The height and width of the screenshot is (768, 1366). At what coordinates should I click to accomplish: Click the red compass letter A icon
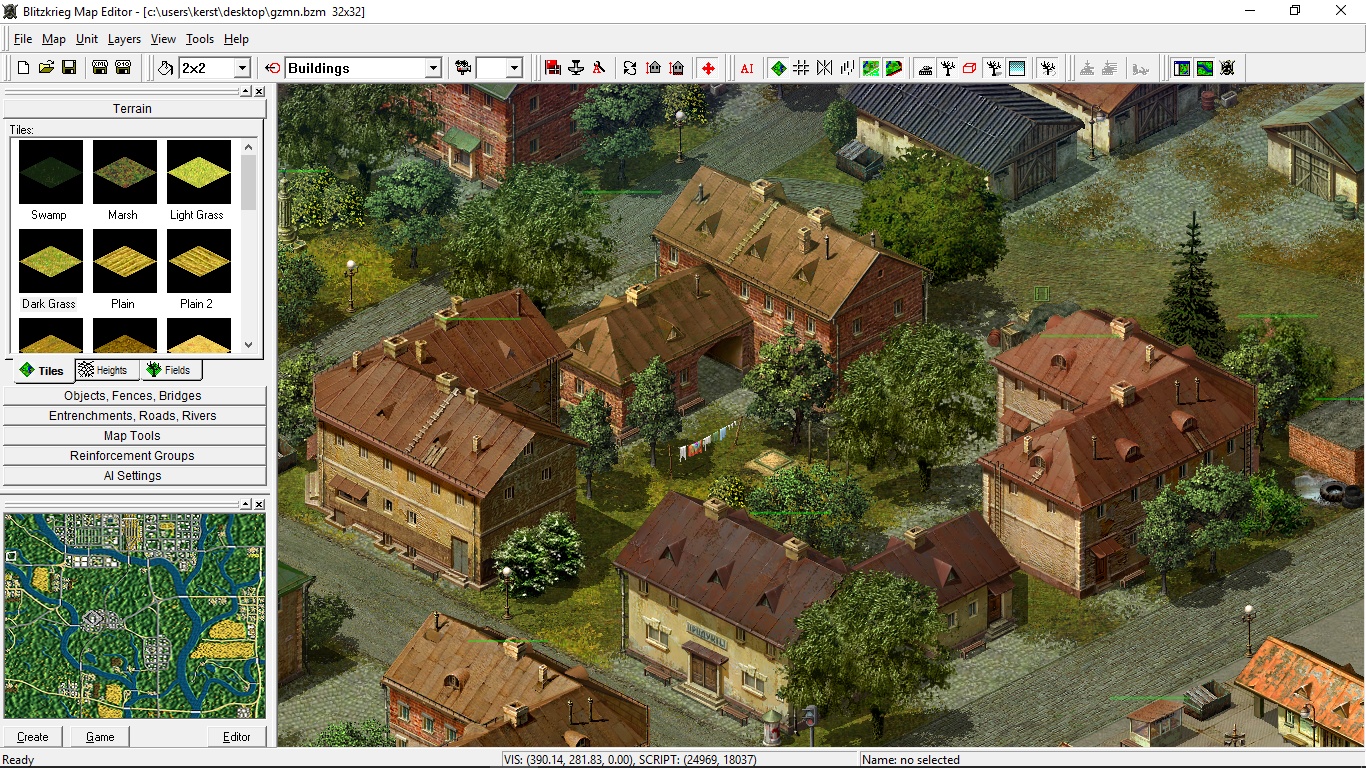pyautogui.click(x=599, y=68)
